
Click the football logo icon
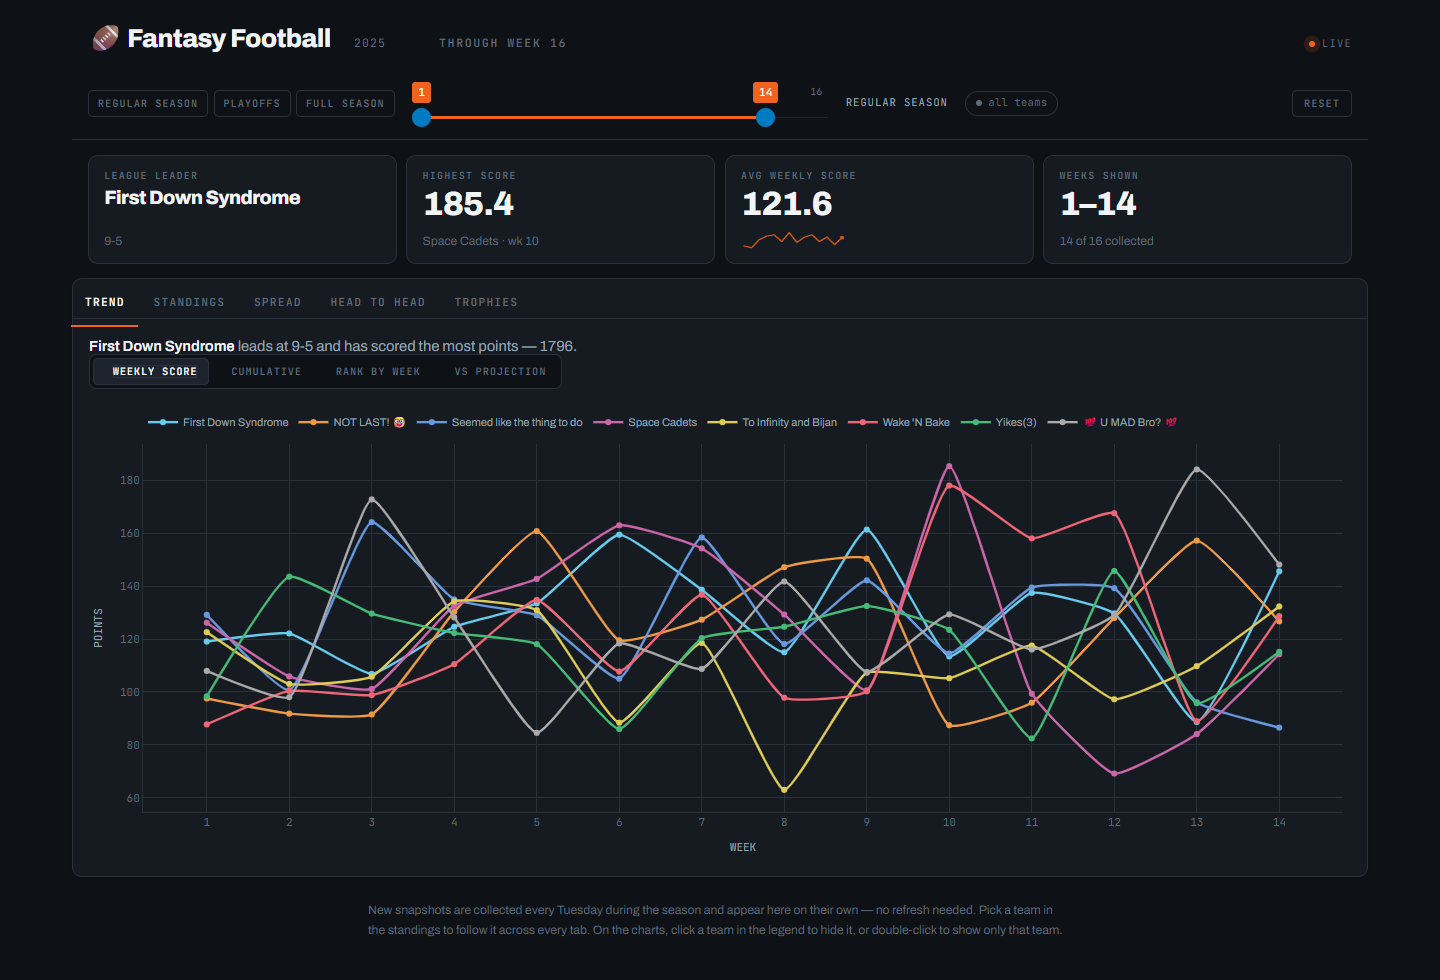[105, 38]
